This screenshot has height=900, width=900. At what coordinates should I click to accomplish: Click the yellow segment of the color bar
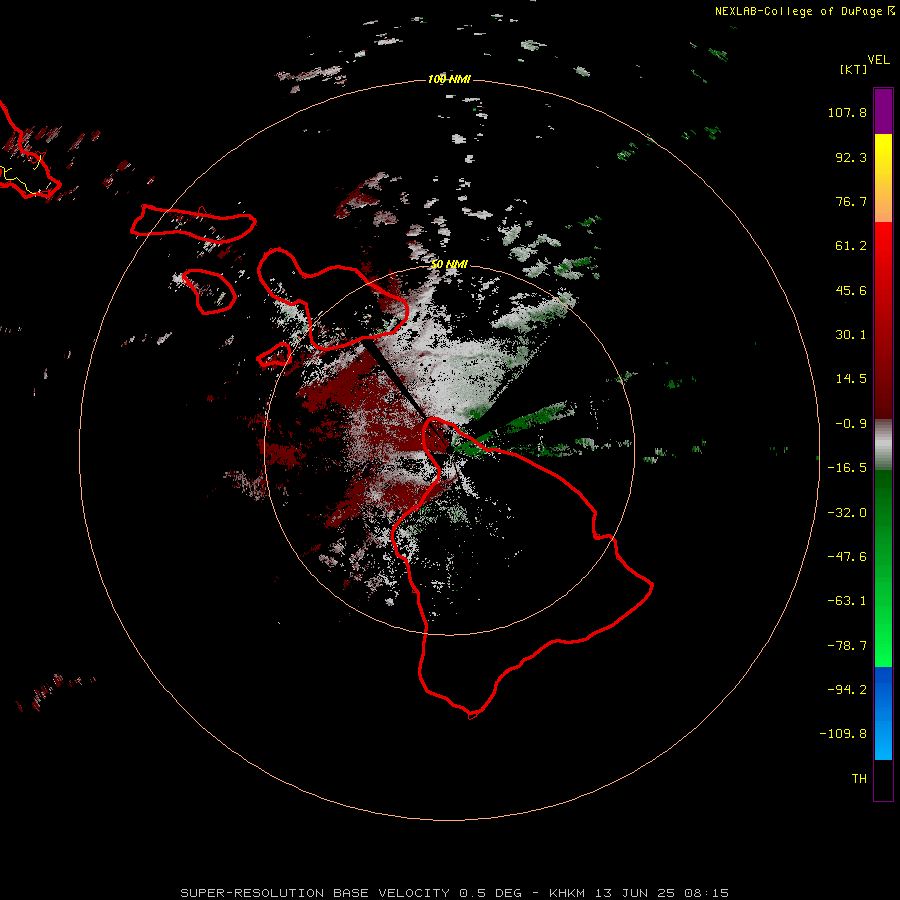pyautogui.click(x=883, y=158)
